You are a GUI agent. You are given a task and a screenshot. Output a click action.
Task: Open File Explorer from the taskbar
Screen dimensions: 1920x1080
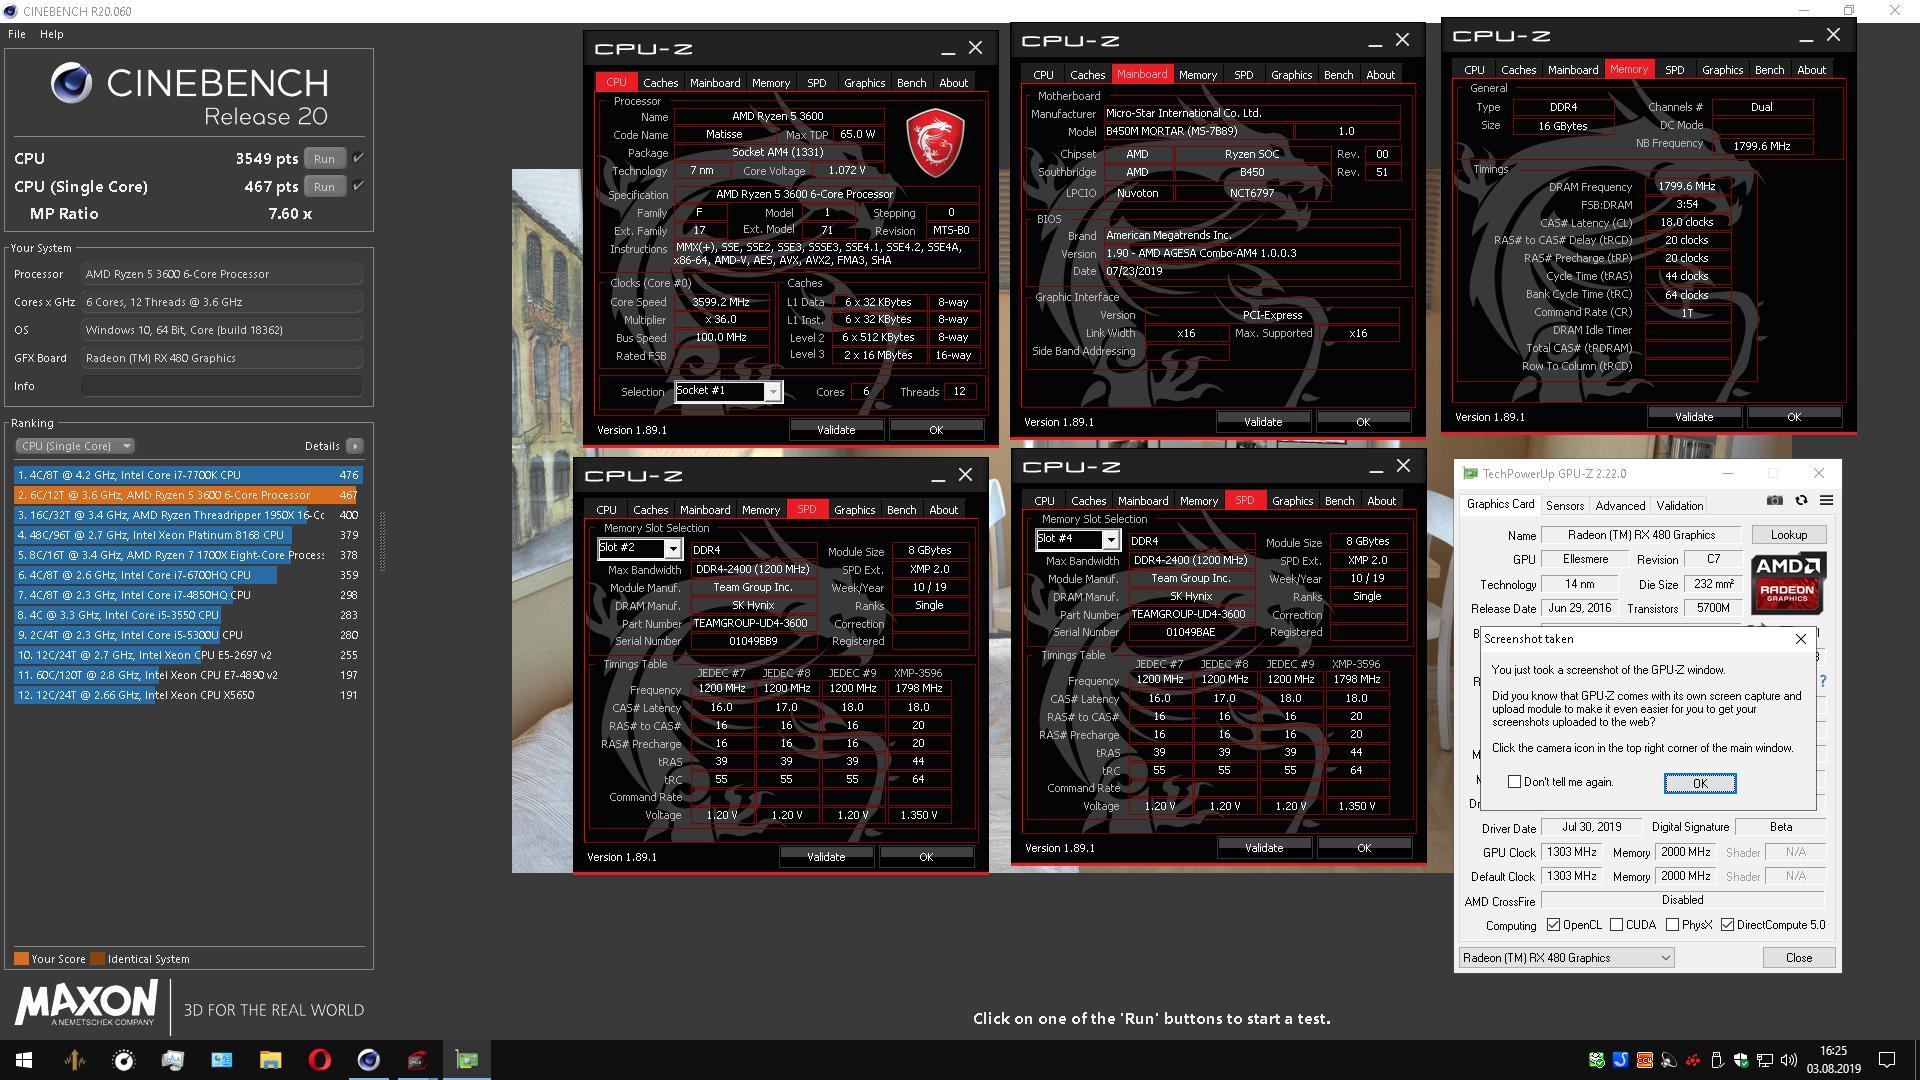coord(270,1060)
